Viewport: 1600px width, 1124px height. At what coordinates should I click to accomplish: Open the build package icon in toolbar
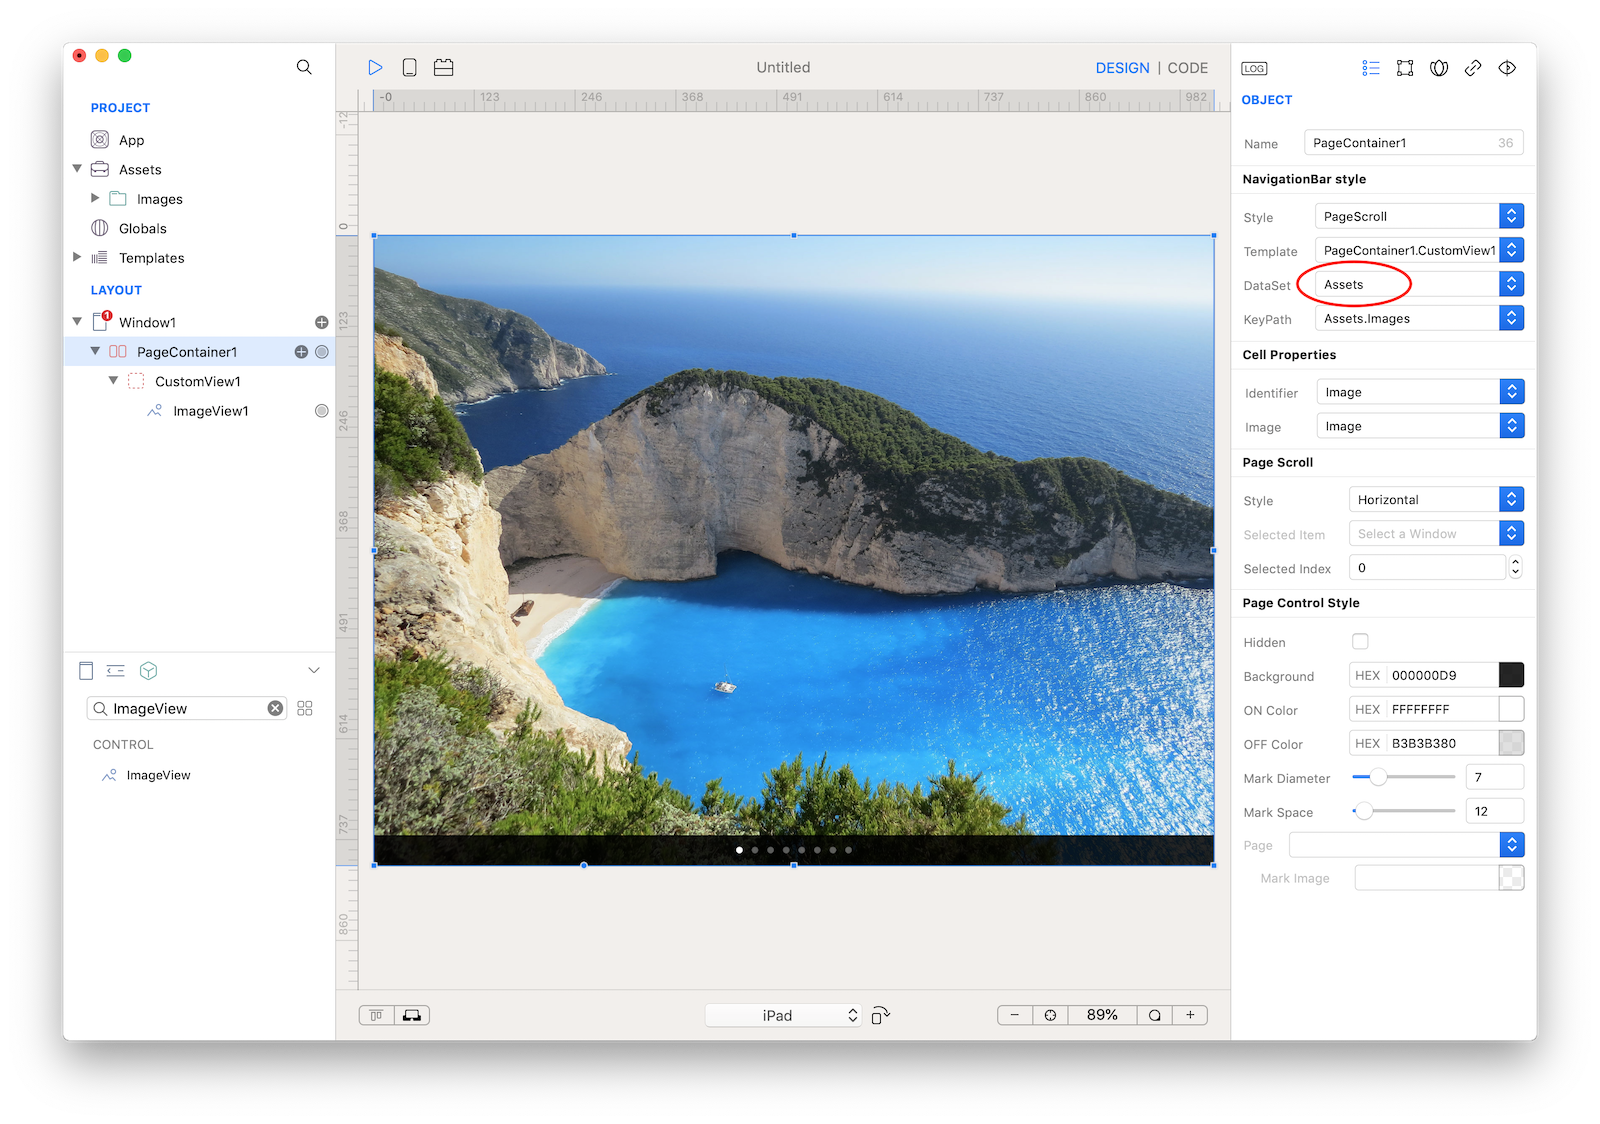tap(443, 67)
